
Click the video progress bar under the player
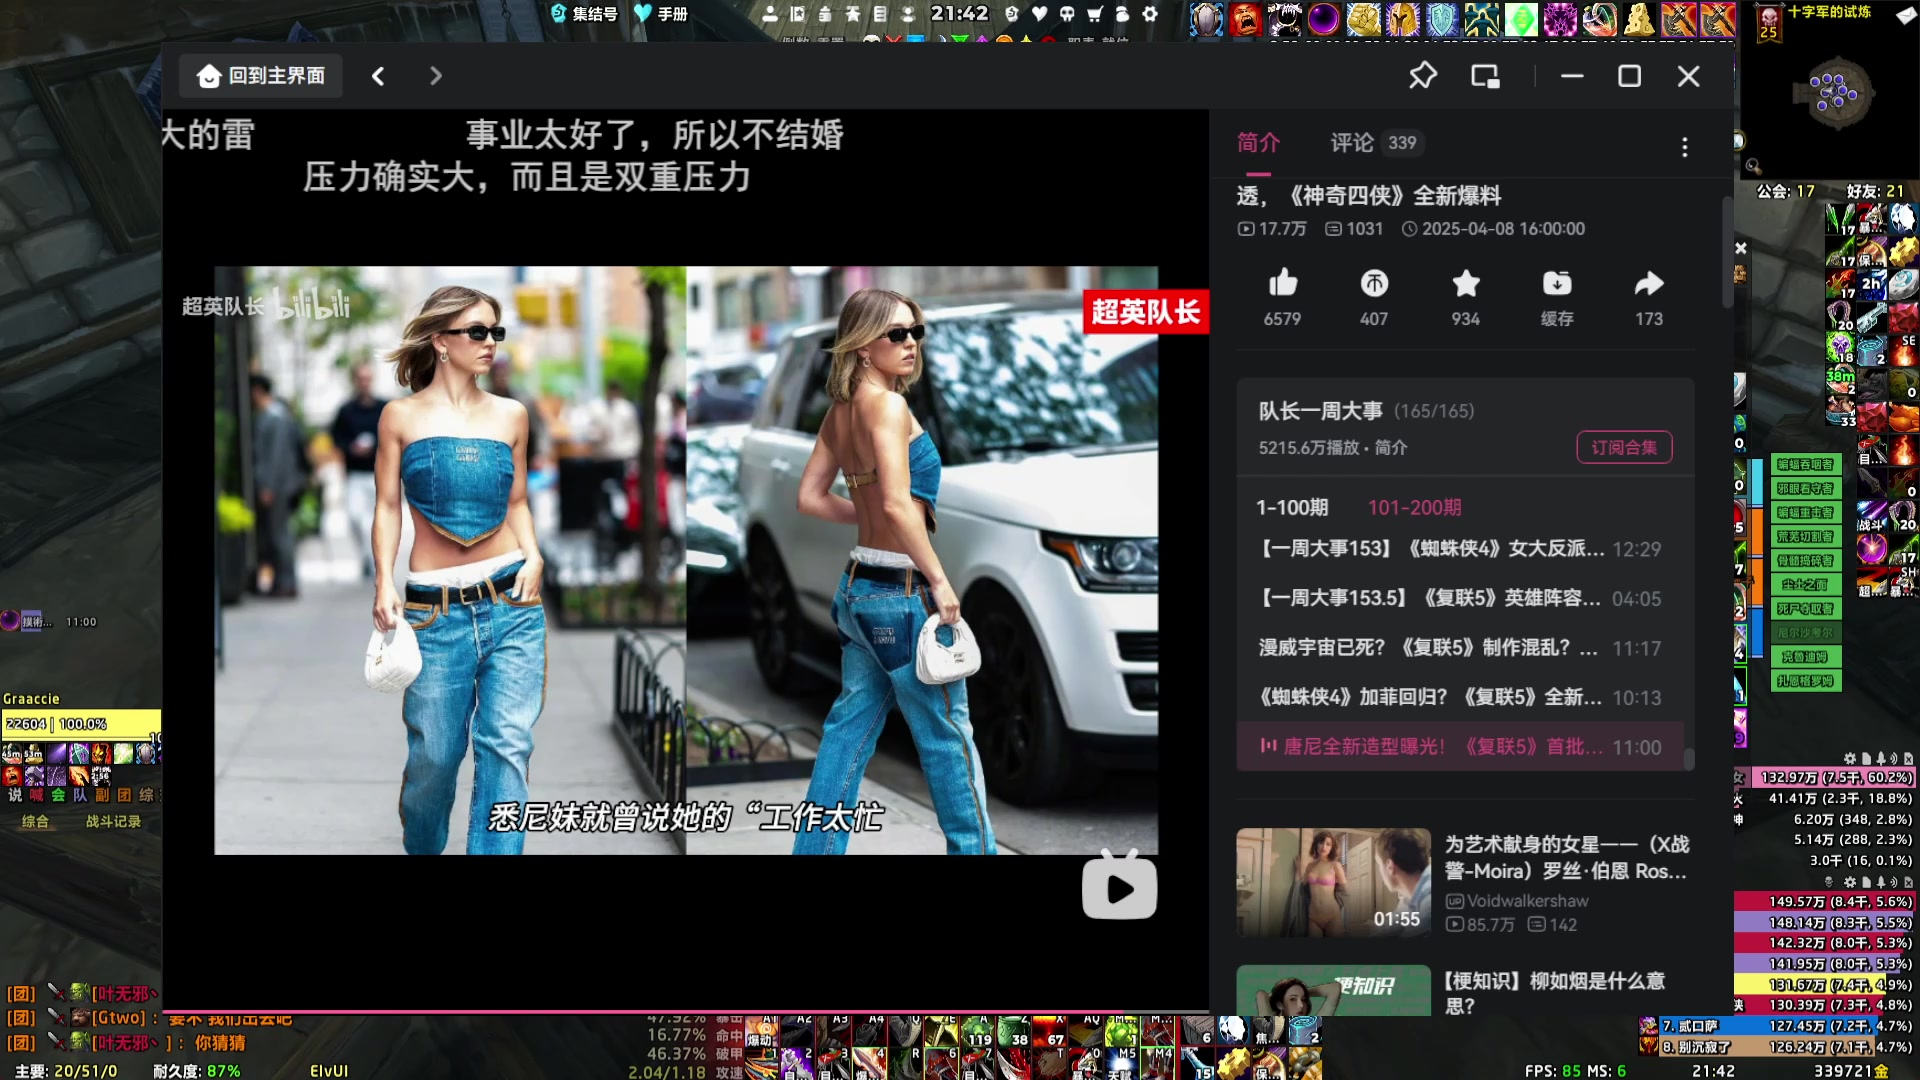pos(686,1012)
